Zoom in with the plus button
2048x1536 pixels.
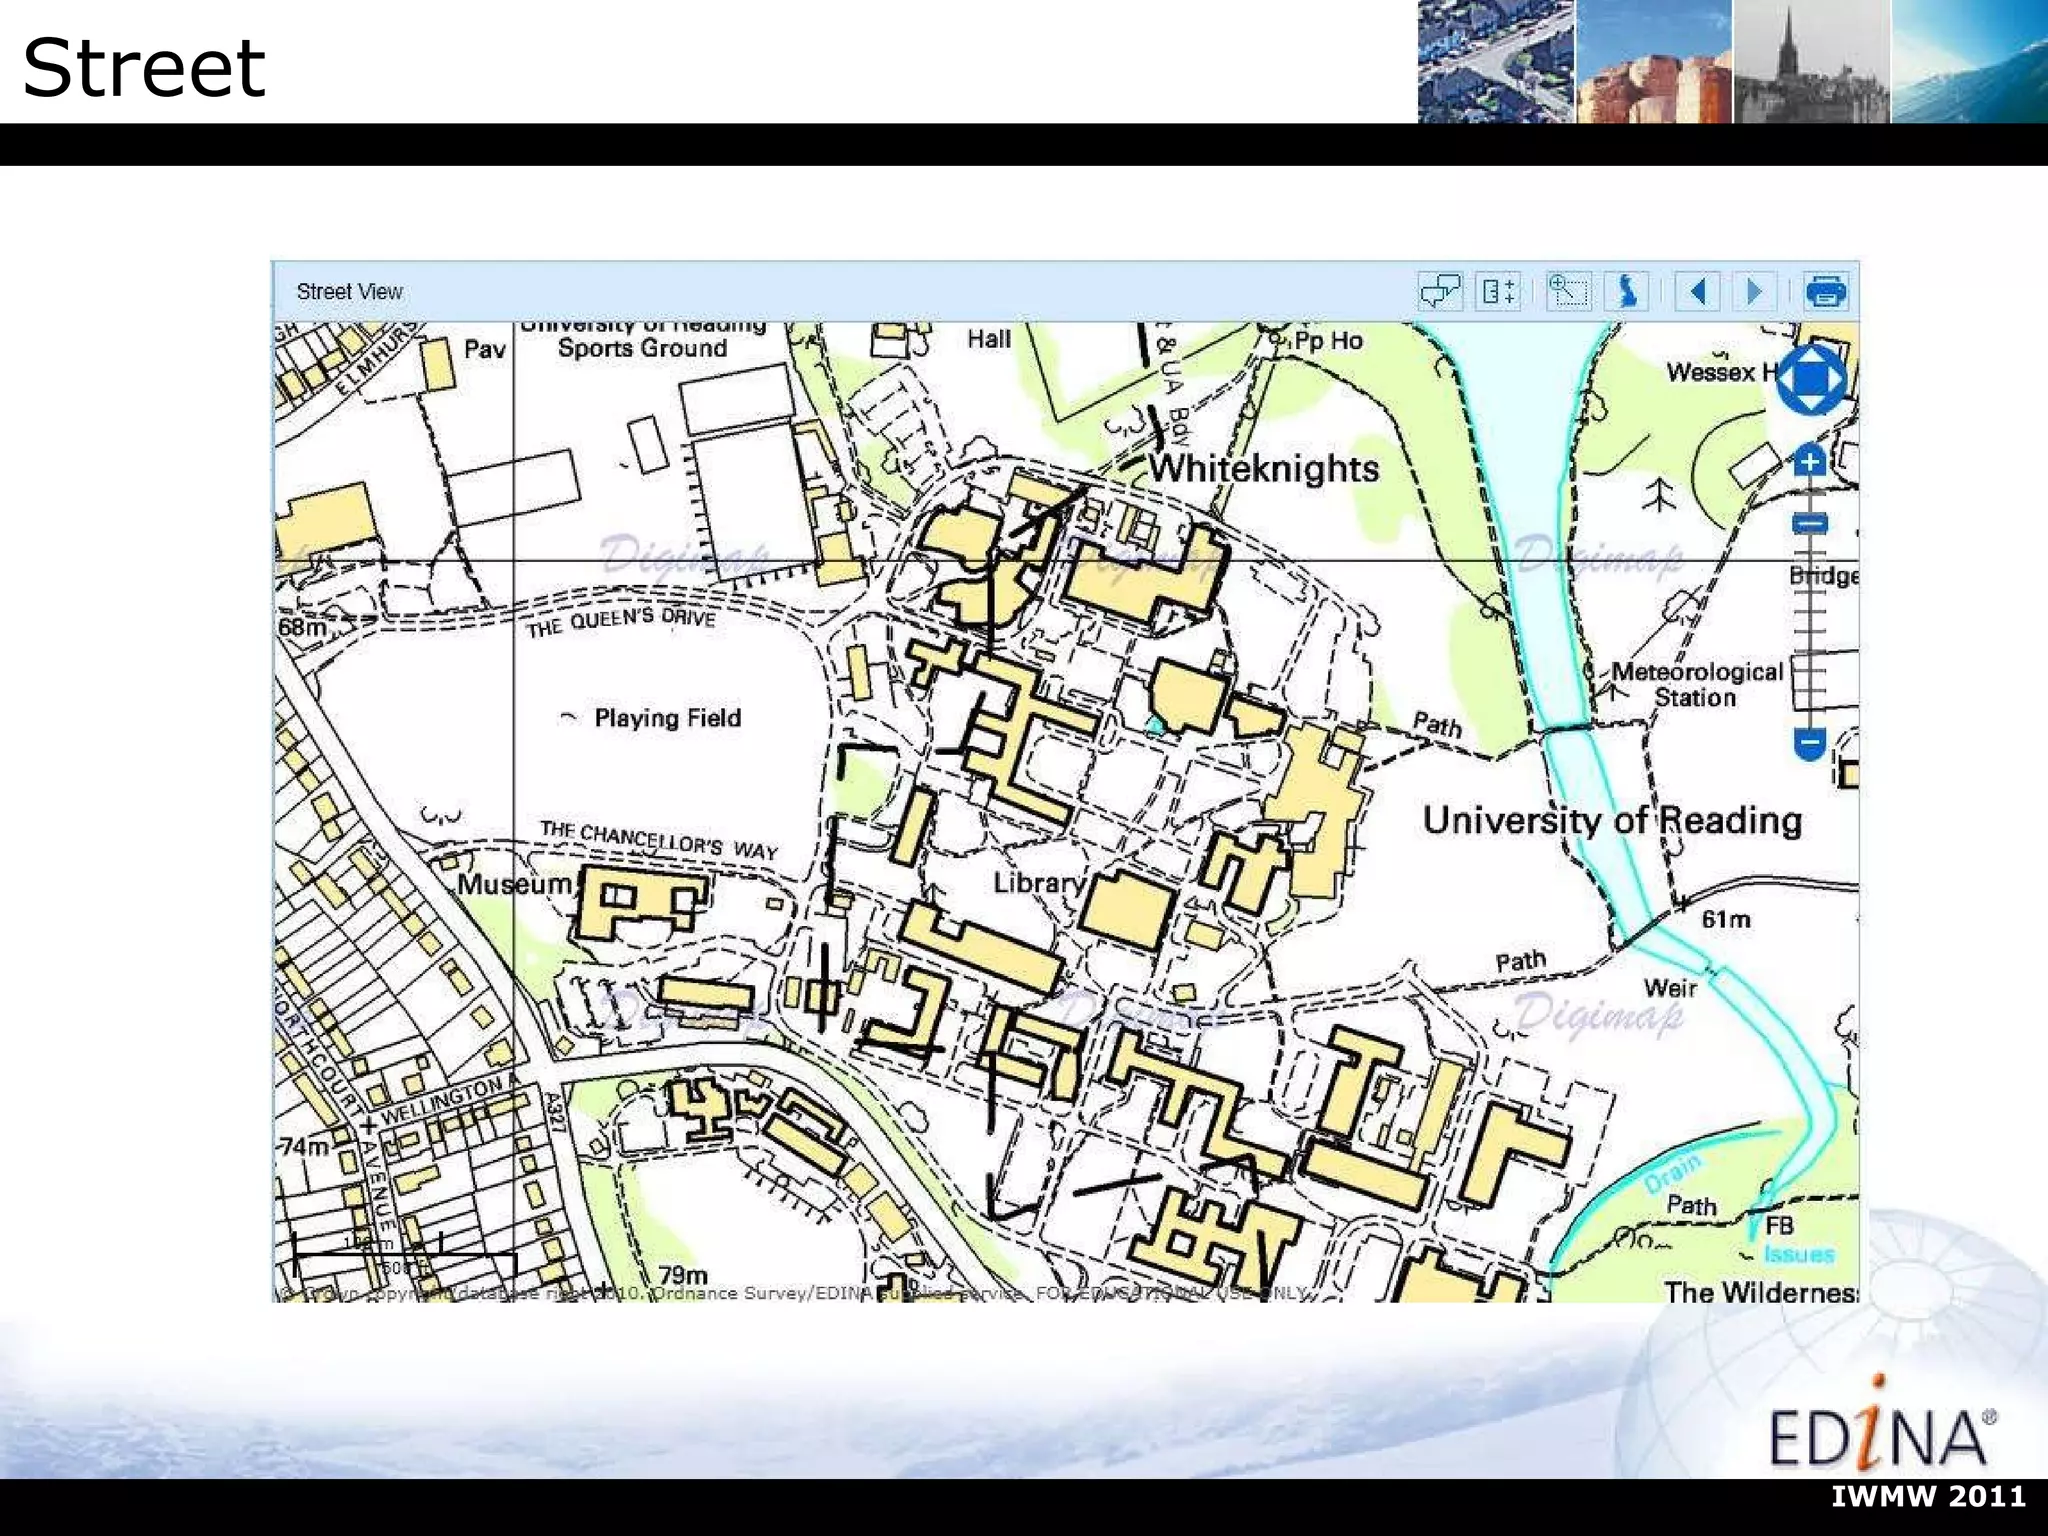click(x=1809, y=462)
